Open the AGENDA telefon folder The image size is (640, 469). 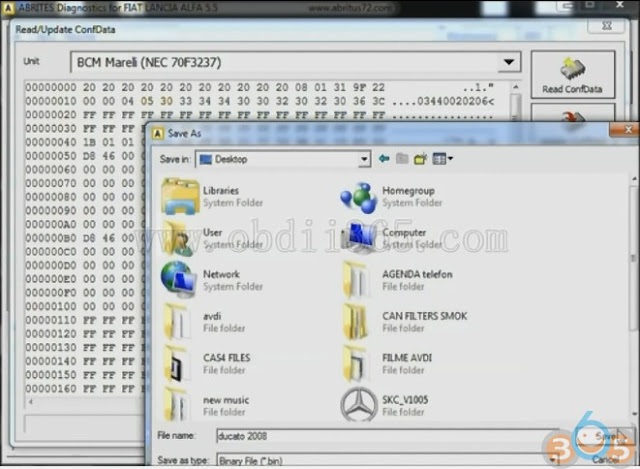pyautogui.click(x=398, y=280)
